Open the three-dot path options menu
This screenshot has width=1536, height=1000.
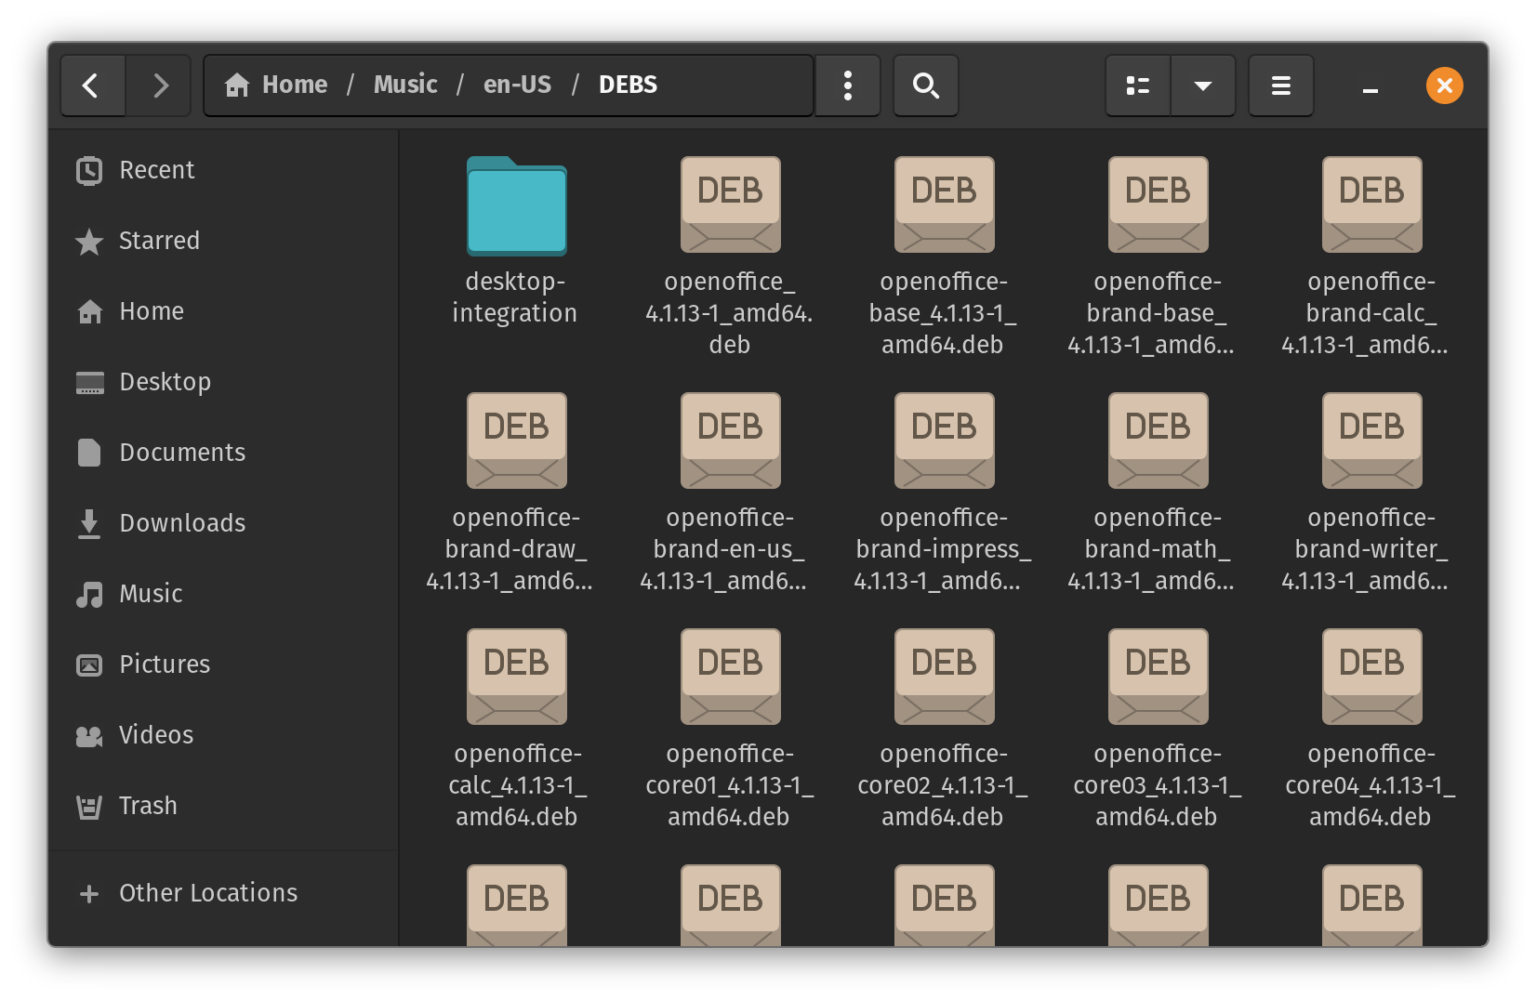[847, 86]
